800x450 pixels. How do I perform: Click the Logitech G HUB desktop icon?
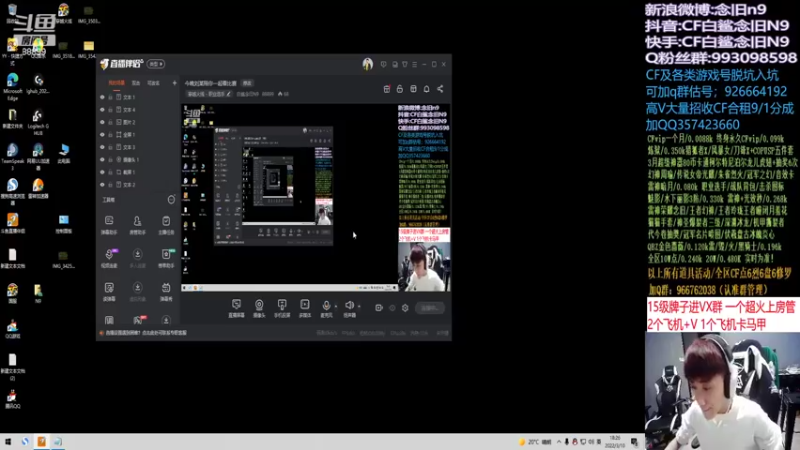(x=38, y=122)
